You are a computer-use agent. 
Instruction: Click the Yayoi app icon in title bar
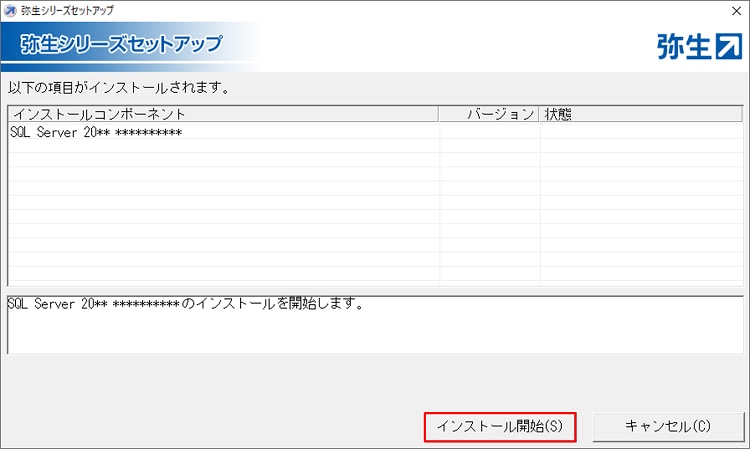click(10, 11)
